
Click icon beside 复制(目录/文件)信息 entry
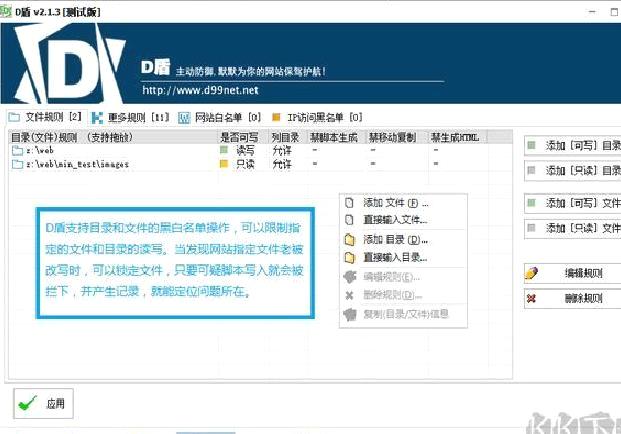(x=350, y=315)
